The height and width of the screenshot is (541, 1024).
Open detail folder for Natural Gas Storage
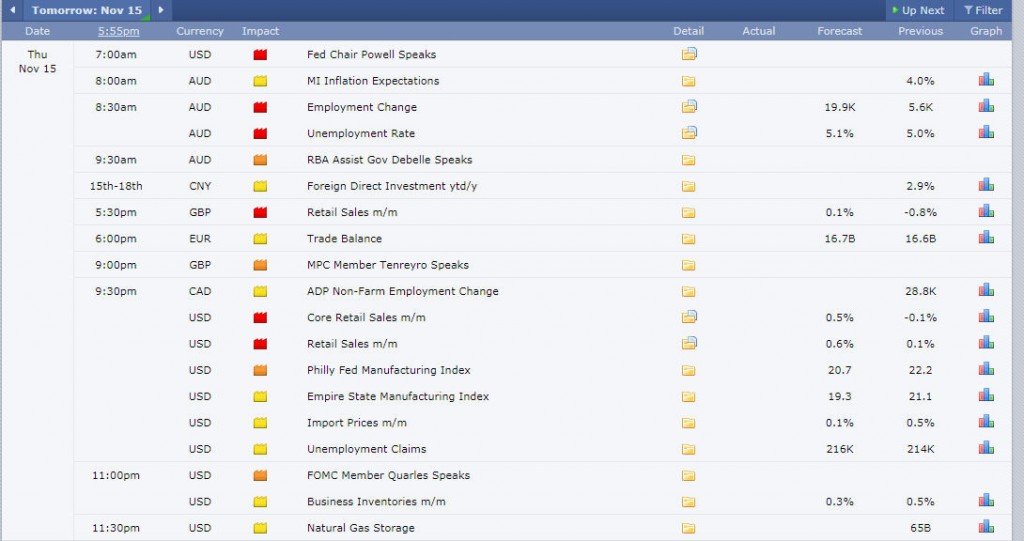coord(688,528)
